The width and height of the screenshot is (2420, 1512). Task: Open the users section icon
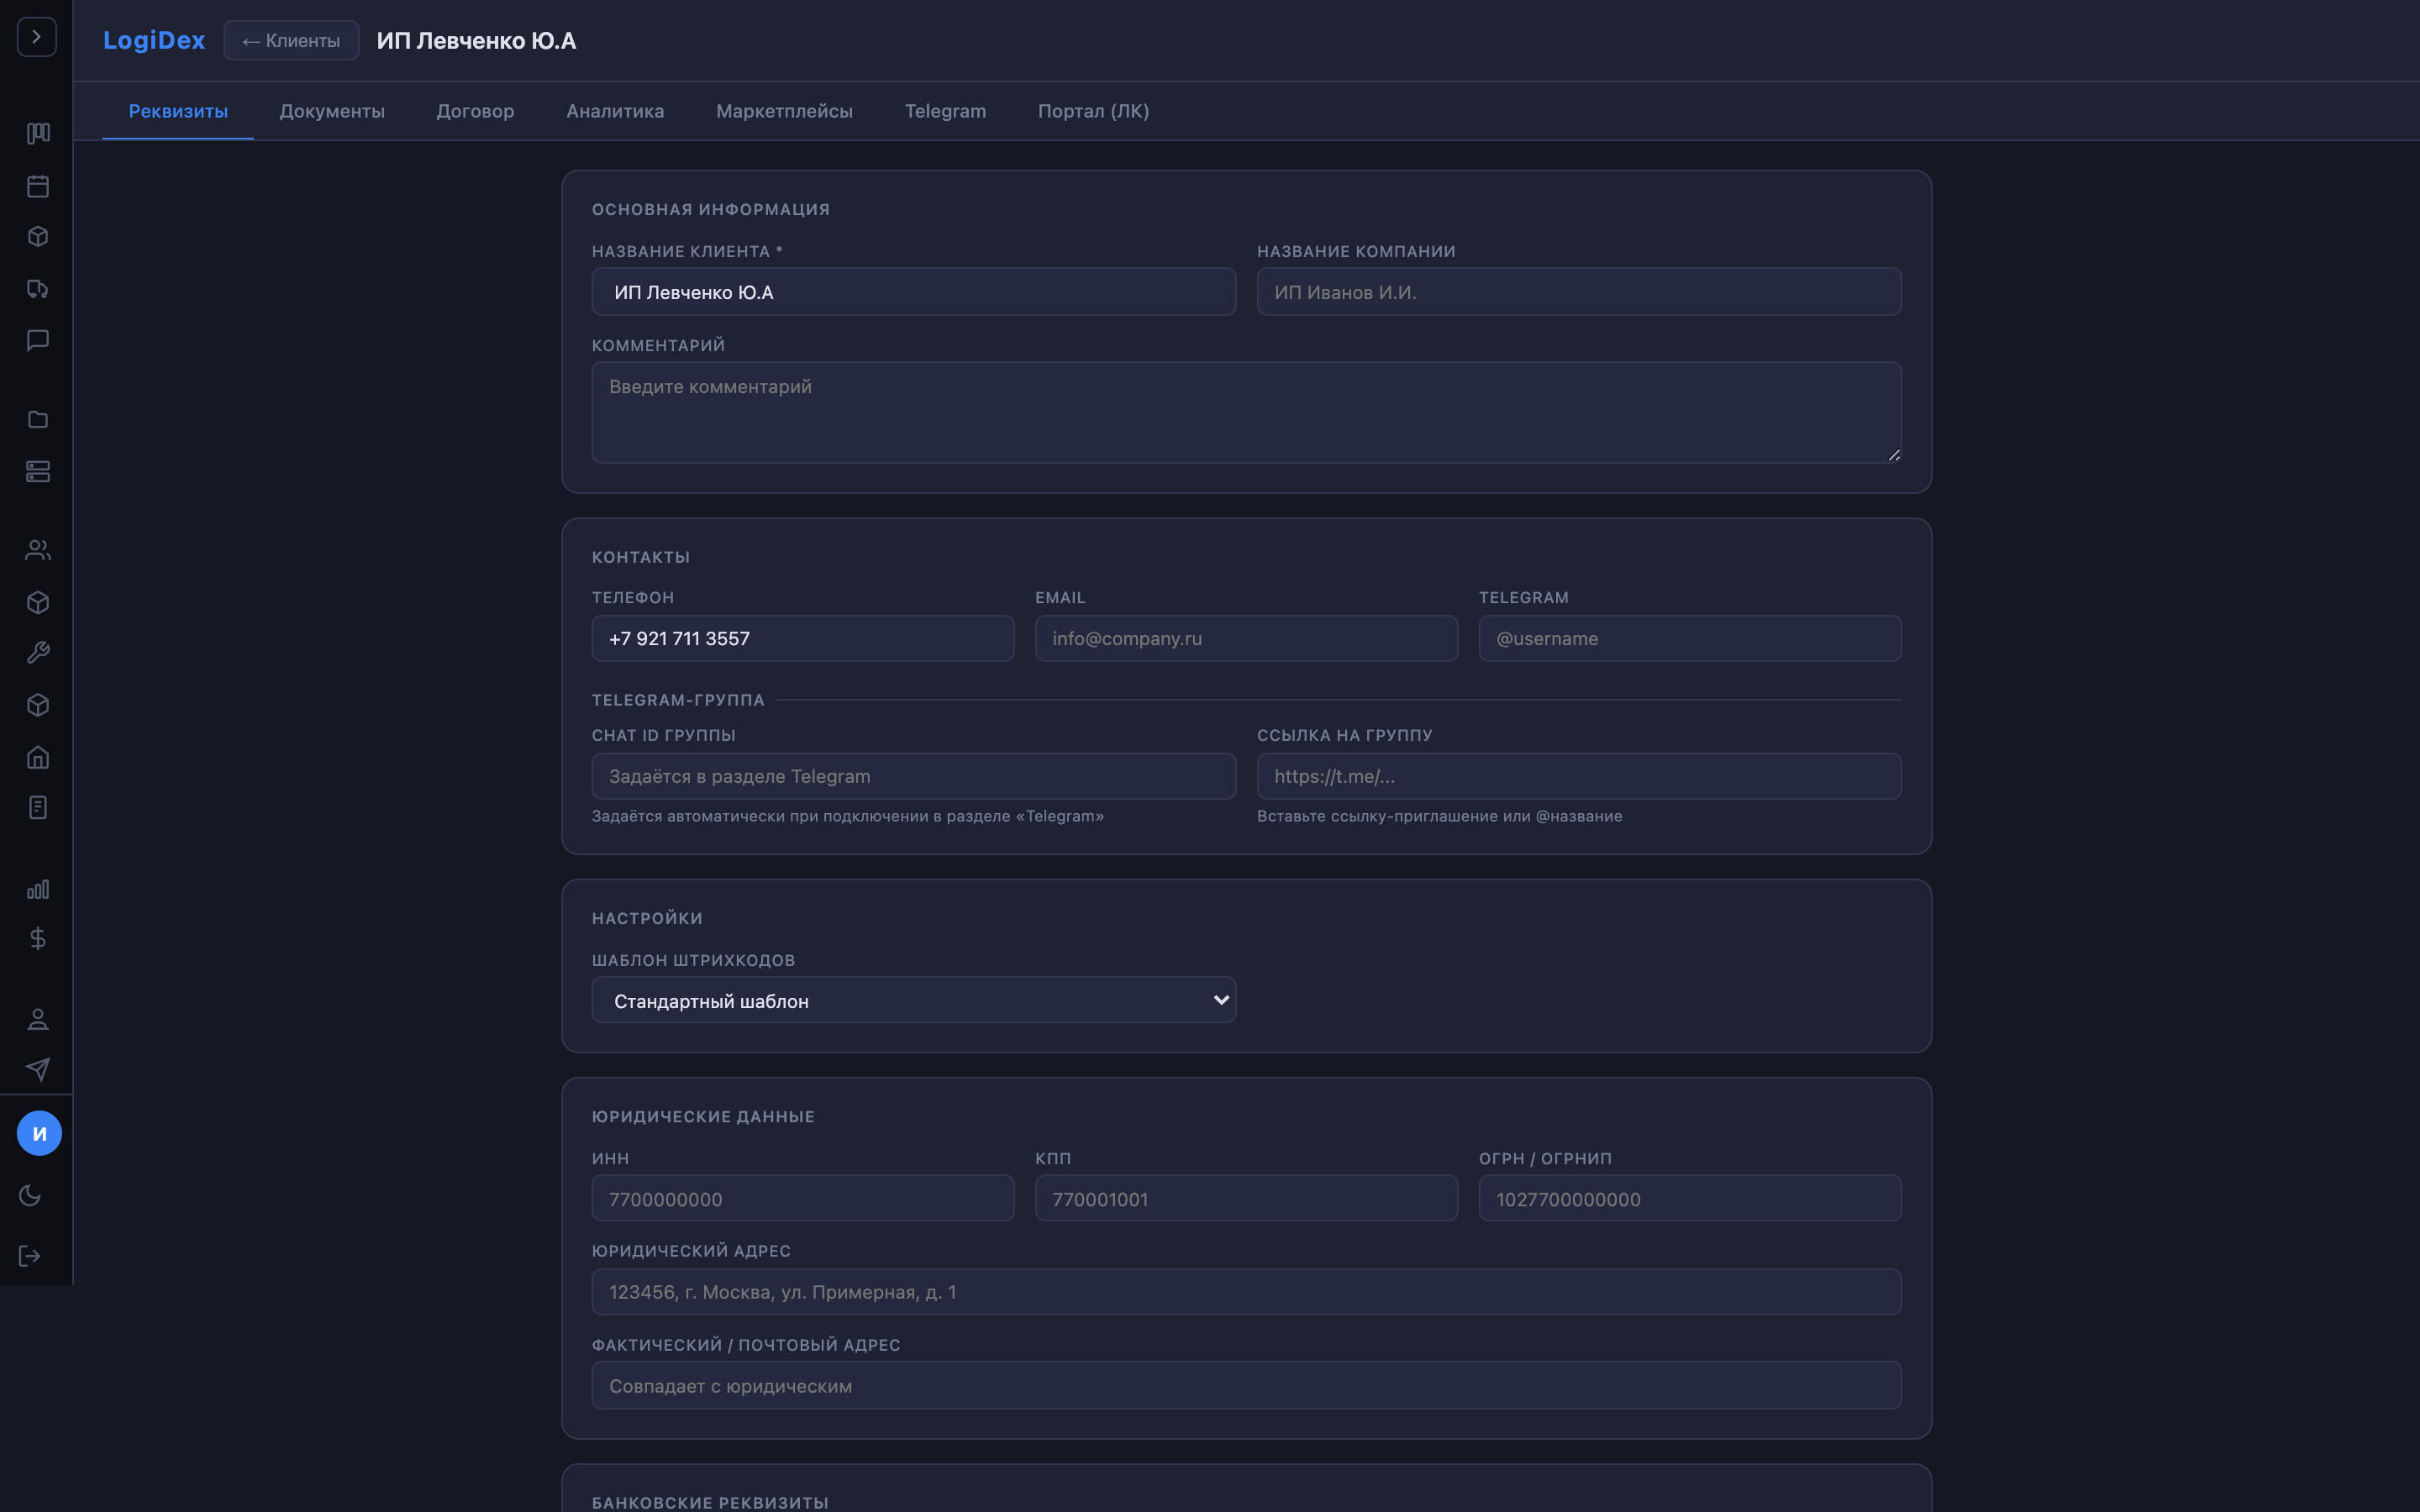[37, 549]
